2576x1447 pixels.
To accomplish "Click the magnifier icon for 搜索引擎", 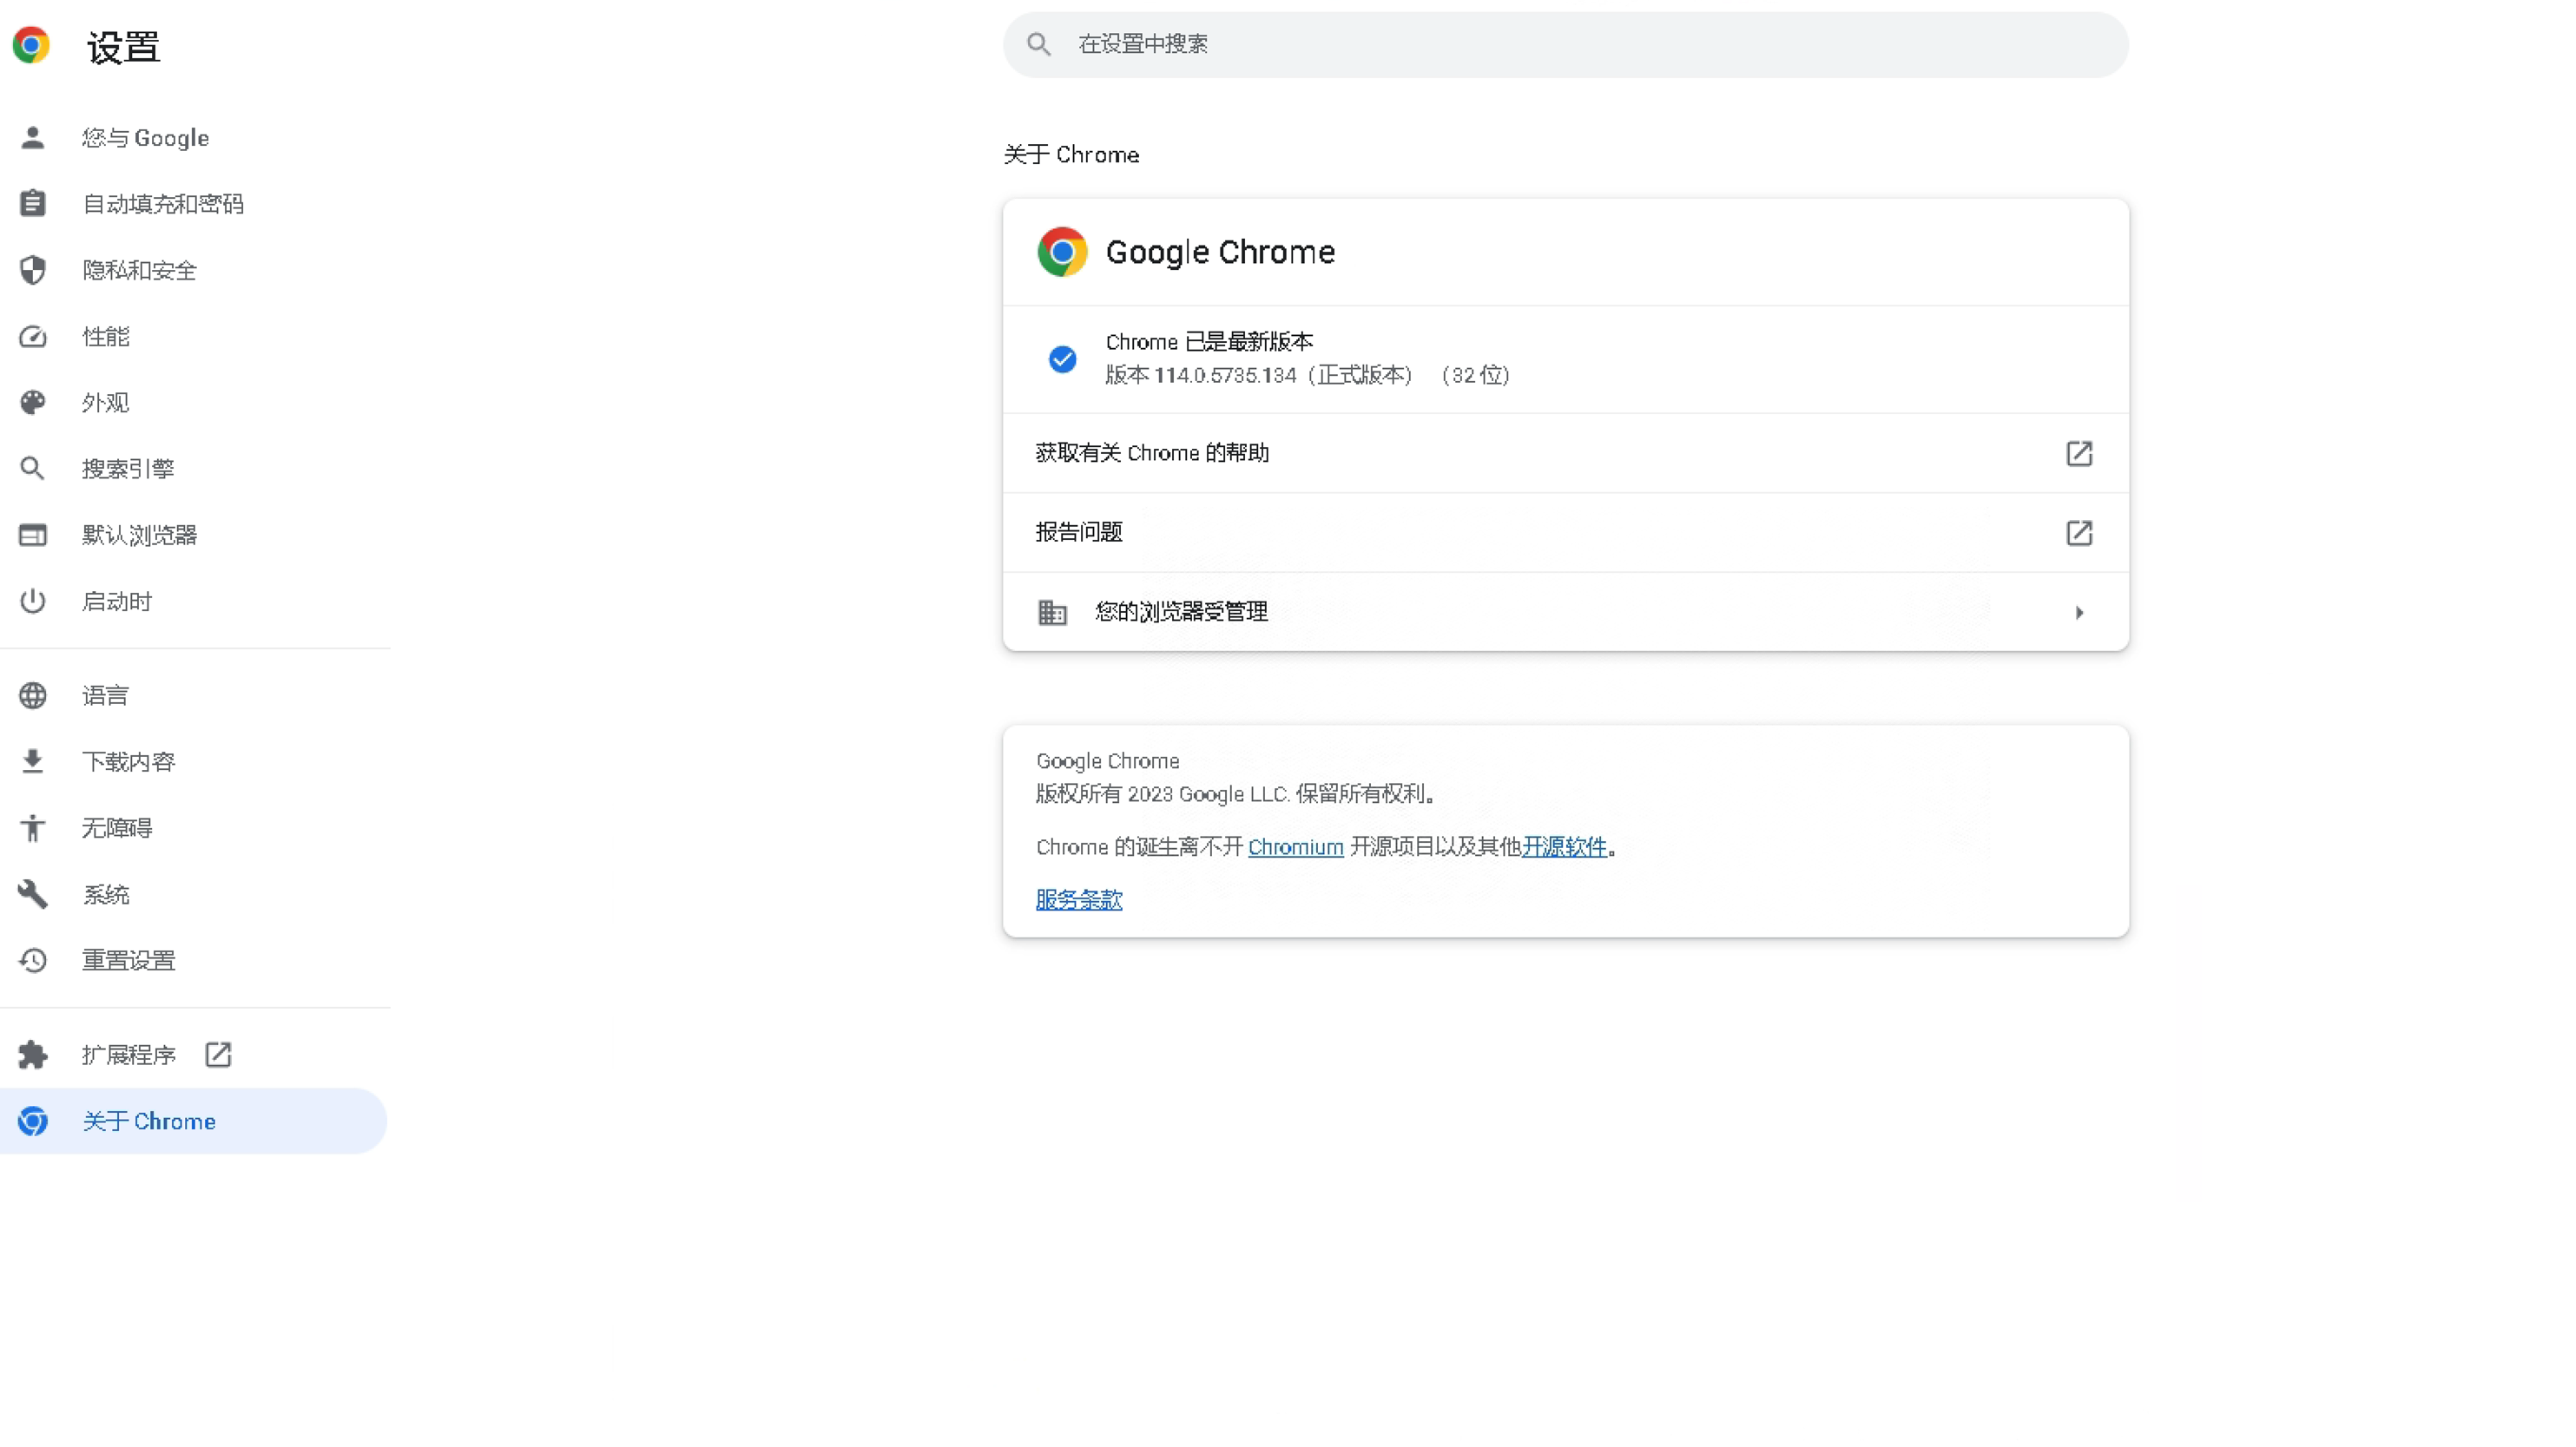I will [x=32, y=468].
